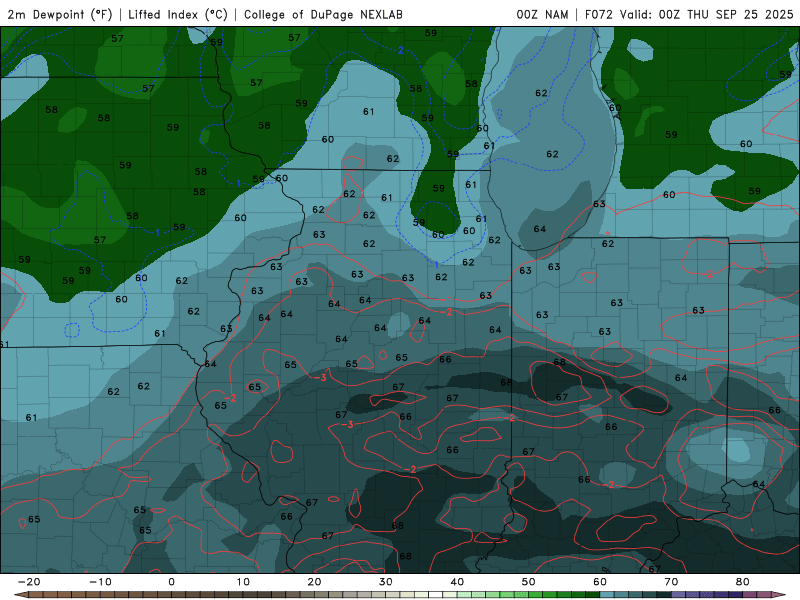Viewport: 800px width, 600px height.
Task: Select the "College of DuPage NEXLAB" credit text
Action: [323, 14]
